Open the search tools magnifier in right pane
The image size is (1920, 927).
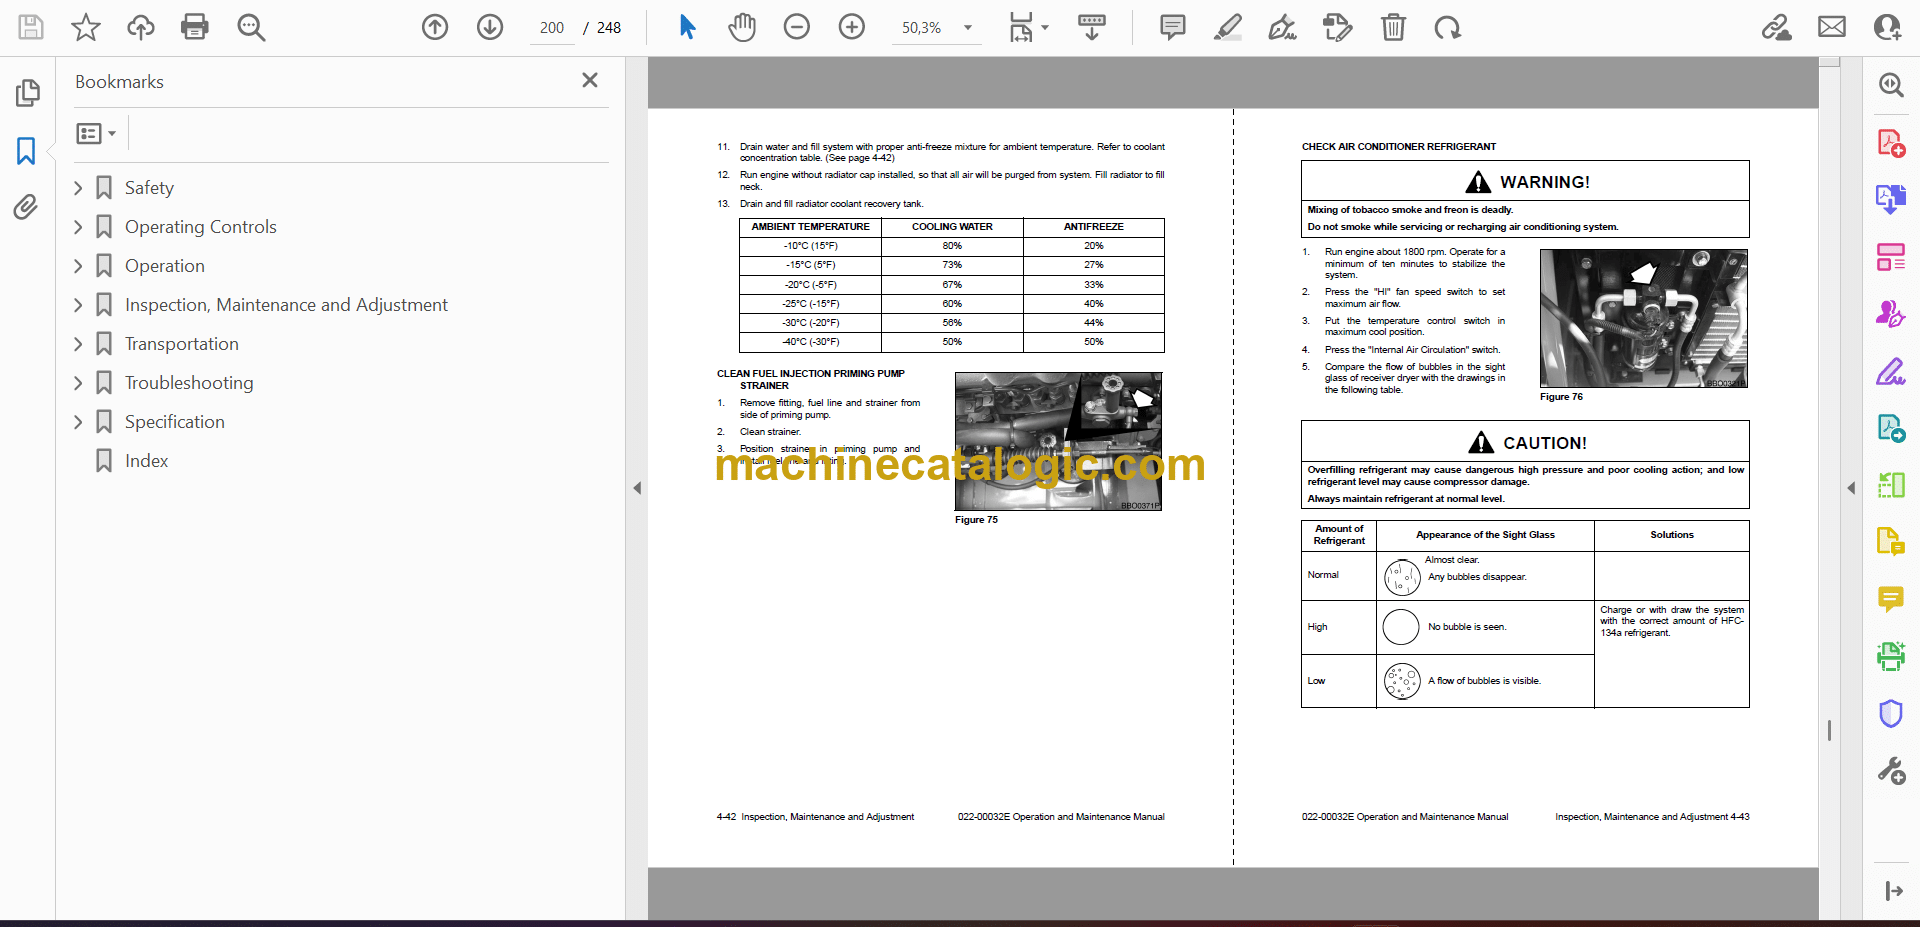click(1891, 85)
